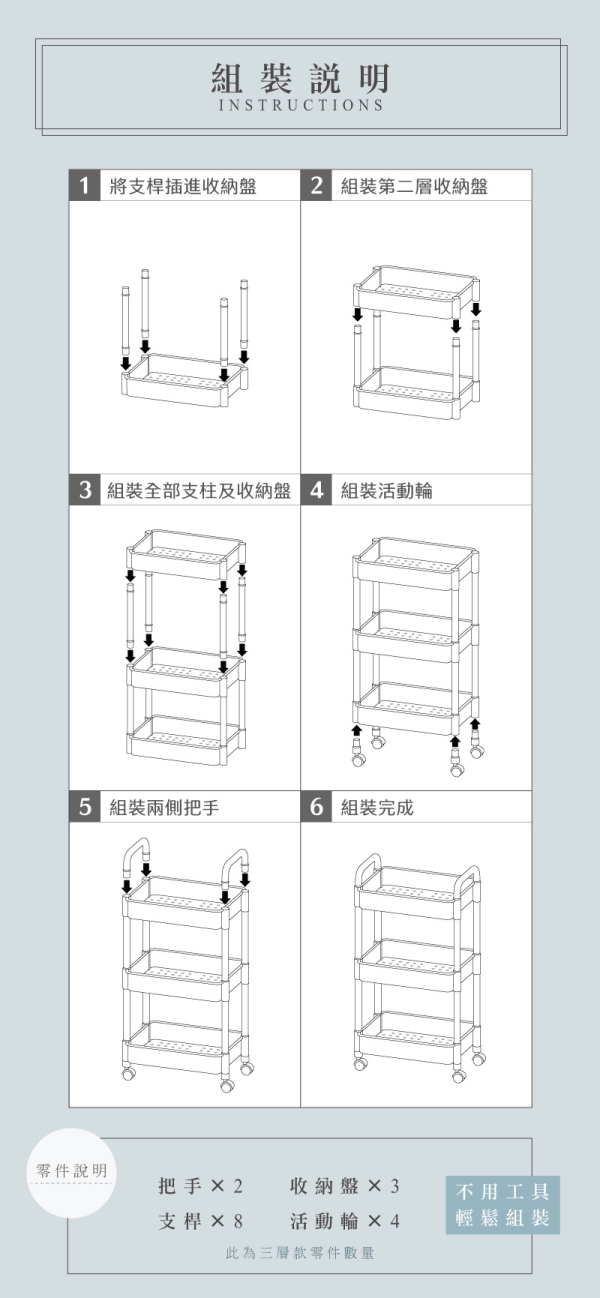Click the 活動輪 × 4 parts text

pyautogui.click(x=345, y=1222)
